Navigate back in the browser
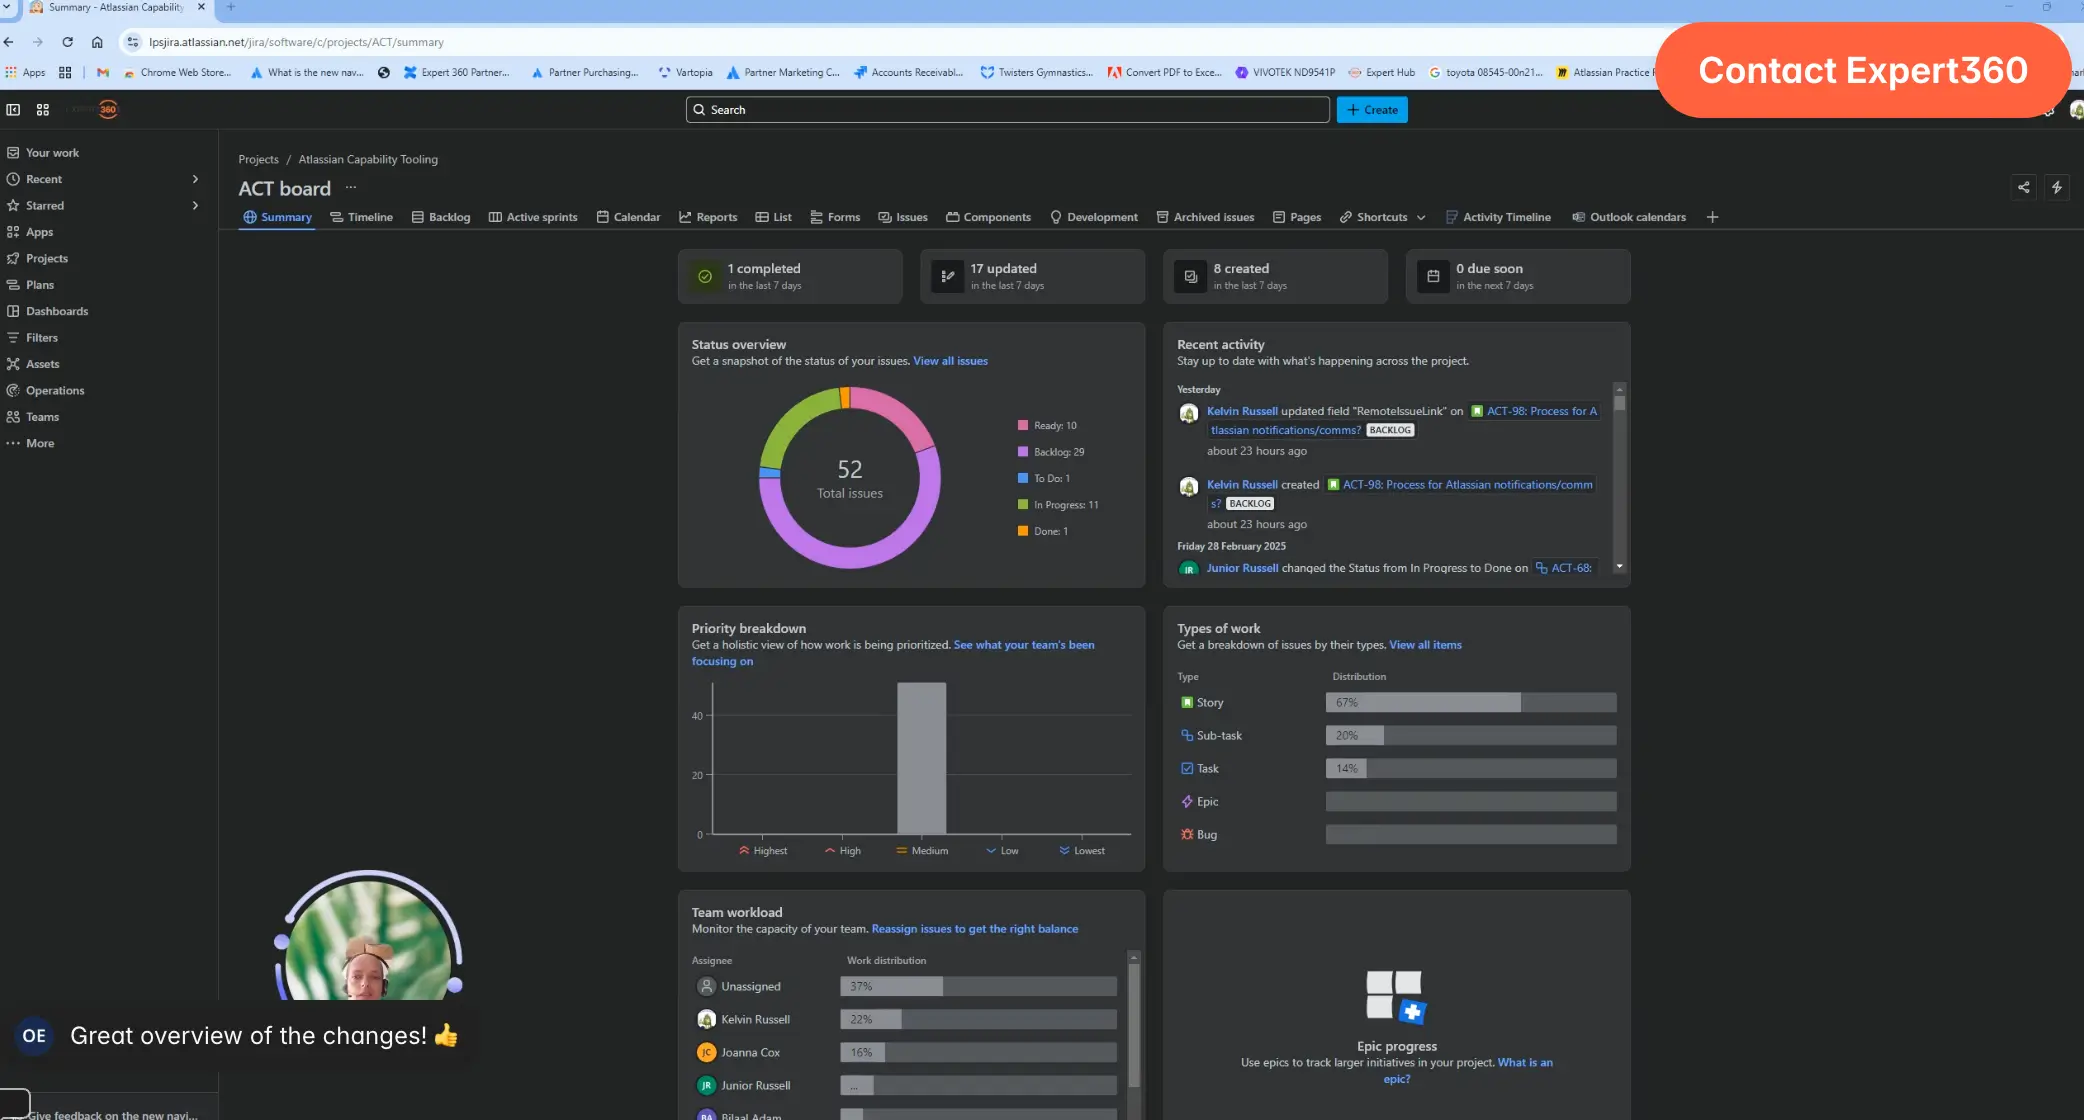This screenshot has width=2084, height=1120. click(x=9, y=42)
